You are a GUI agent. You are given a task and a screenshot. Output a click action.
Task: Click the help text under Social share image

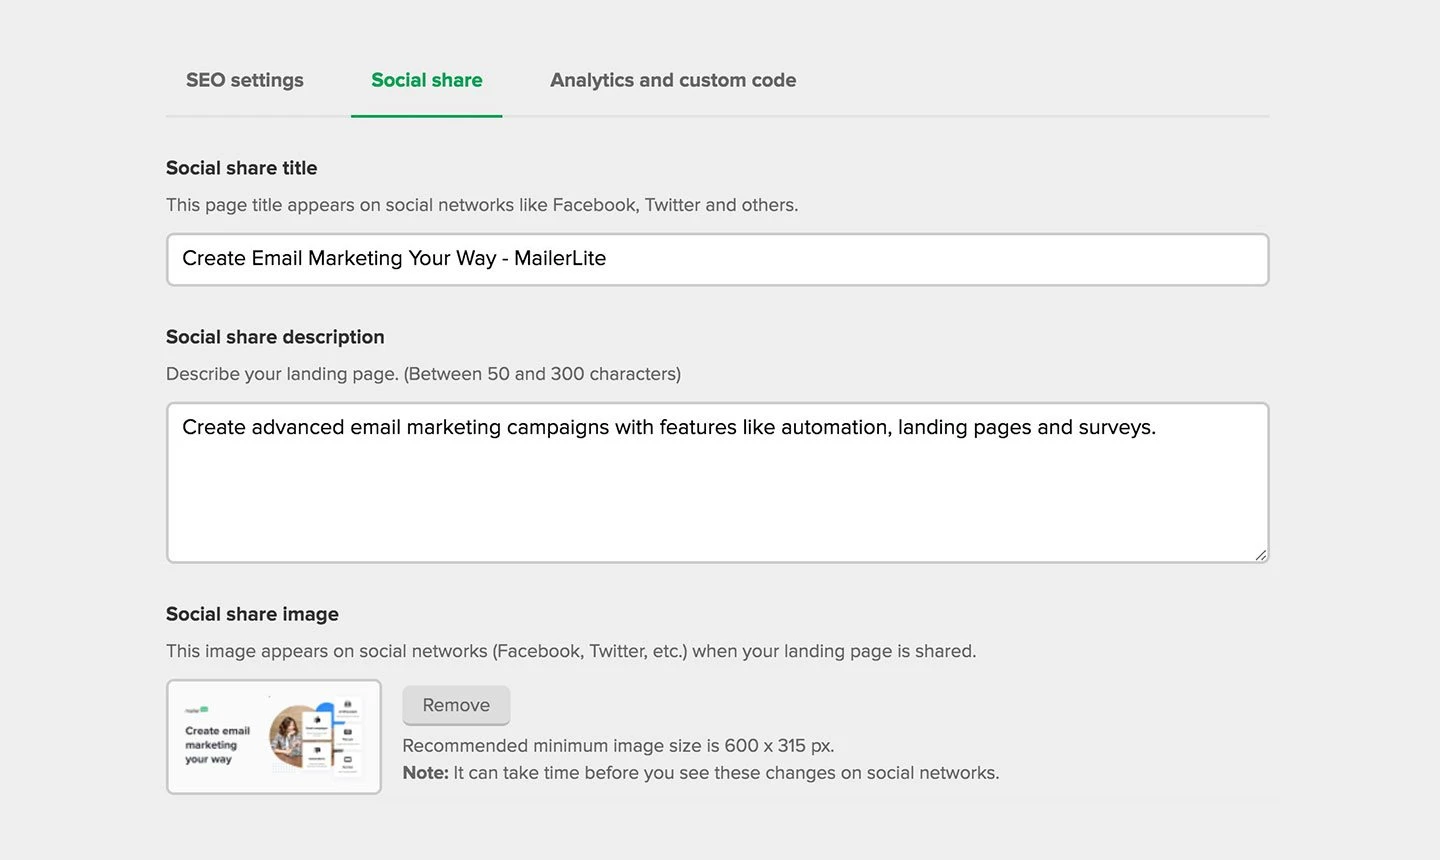pyautogui.click(x=570, y=651)
